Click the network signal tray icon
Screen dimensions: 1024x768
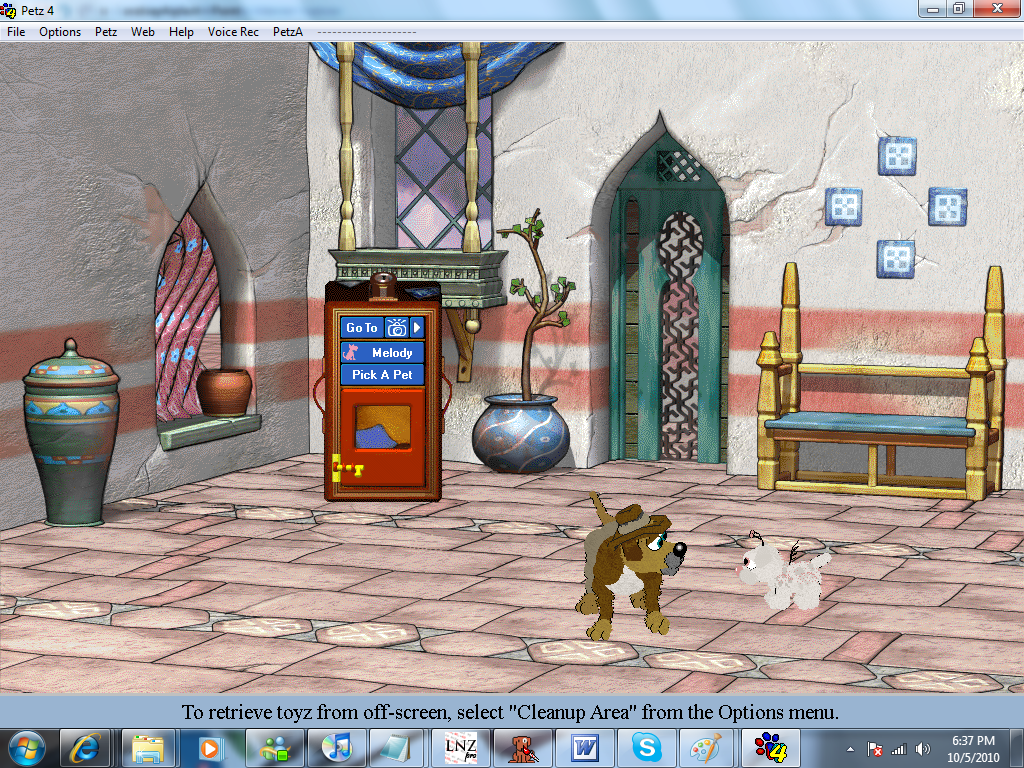pos(899,750)
